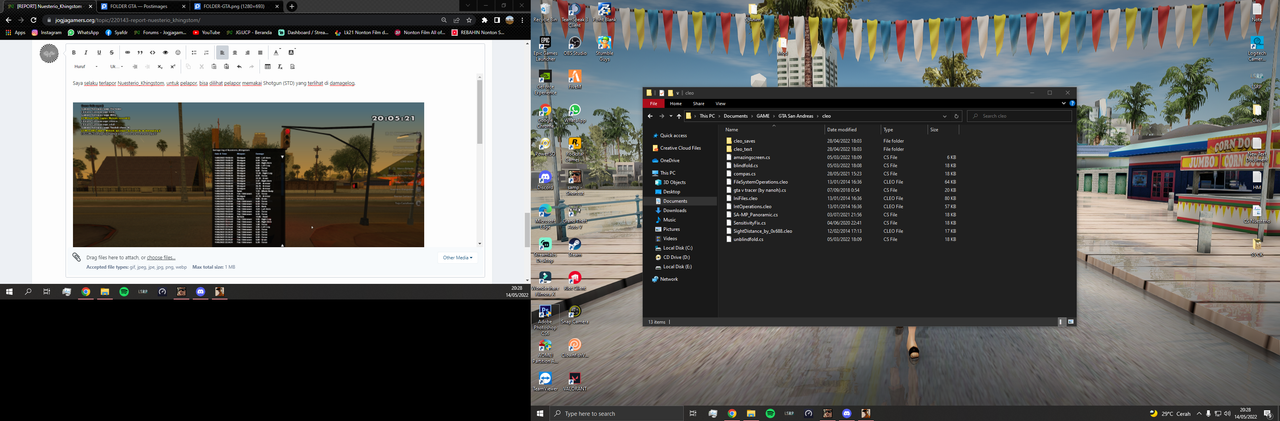Toggle underline formatting in forum editor
Image resolution: width=1280 pixels, height=421 pixels.
[x=99, y=53]
